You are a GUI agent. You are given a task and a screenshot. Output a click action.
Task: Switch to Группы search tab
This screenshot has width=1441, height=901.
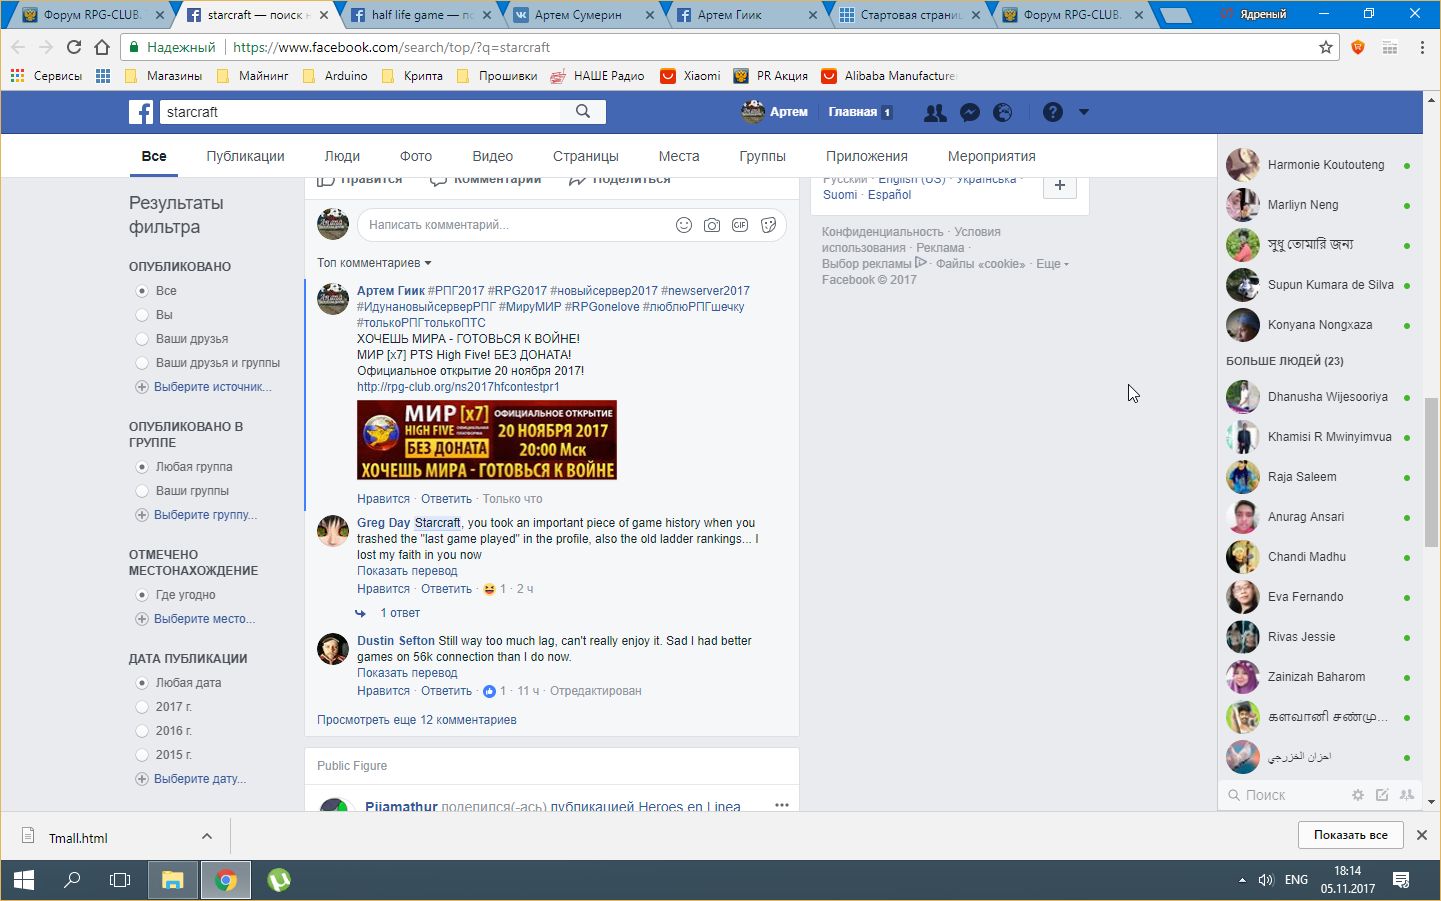(x=762, y=156)
